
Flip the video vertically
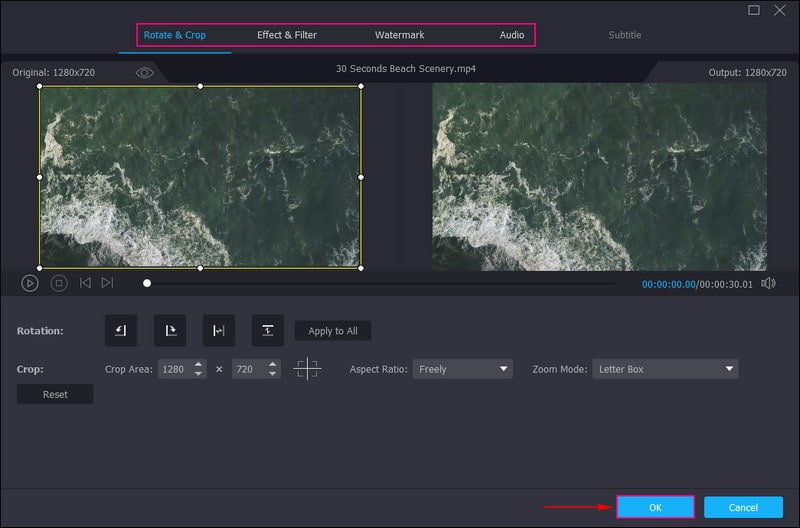pos(267,331)
